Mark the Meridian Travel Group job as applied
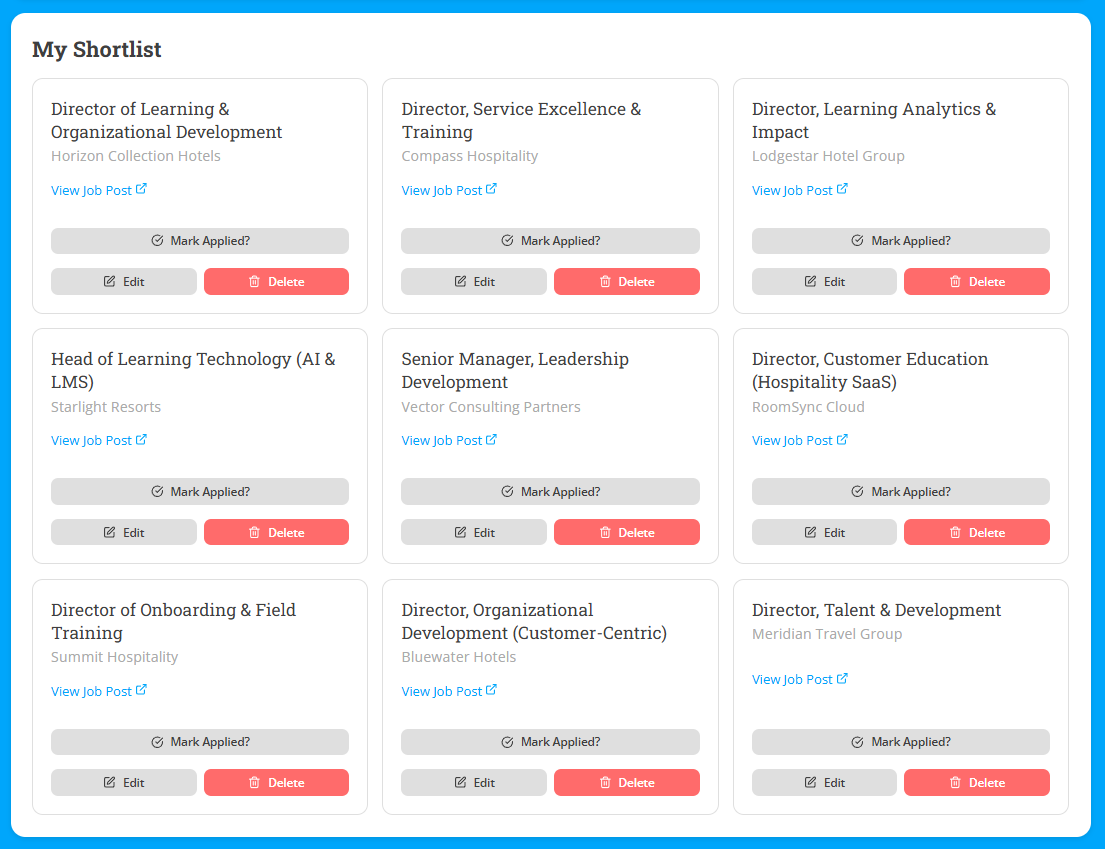This screenshot has height=849, width=1105. coord(900,742)
